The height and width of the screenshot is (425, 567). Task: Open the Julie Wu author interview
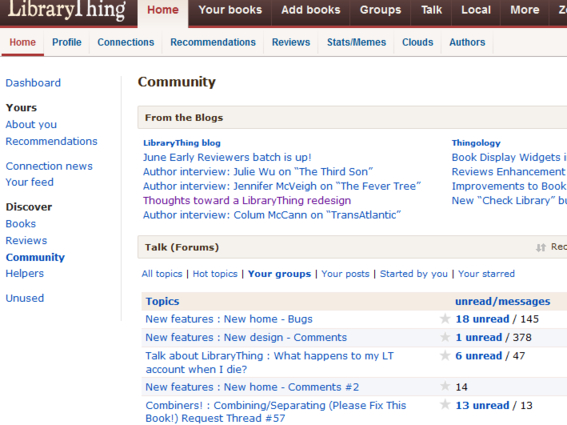click(258, 171)
